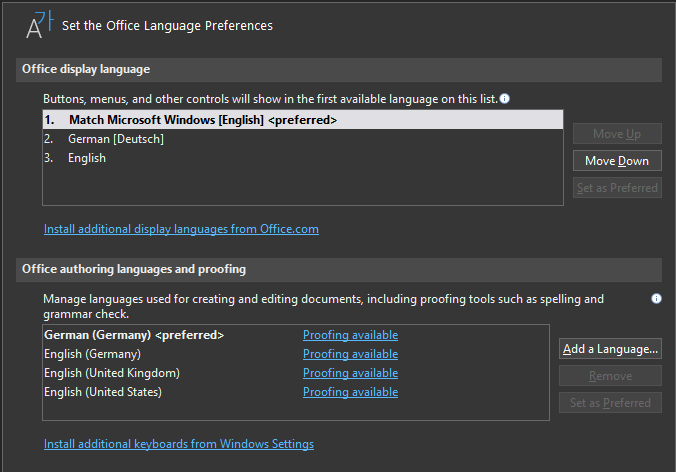Image resolution: width=676 pixels, height=472 pixels.
Task: Open Proofing available link for English (Germany)
Action: (x=350, y=354)
